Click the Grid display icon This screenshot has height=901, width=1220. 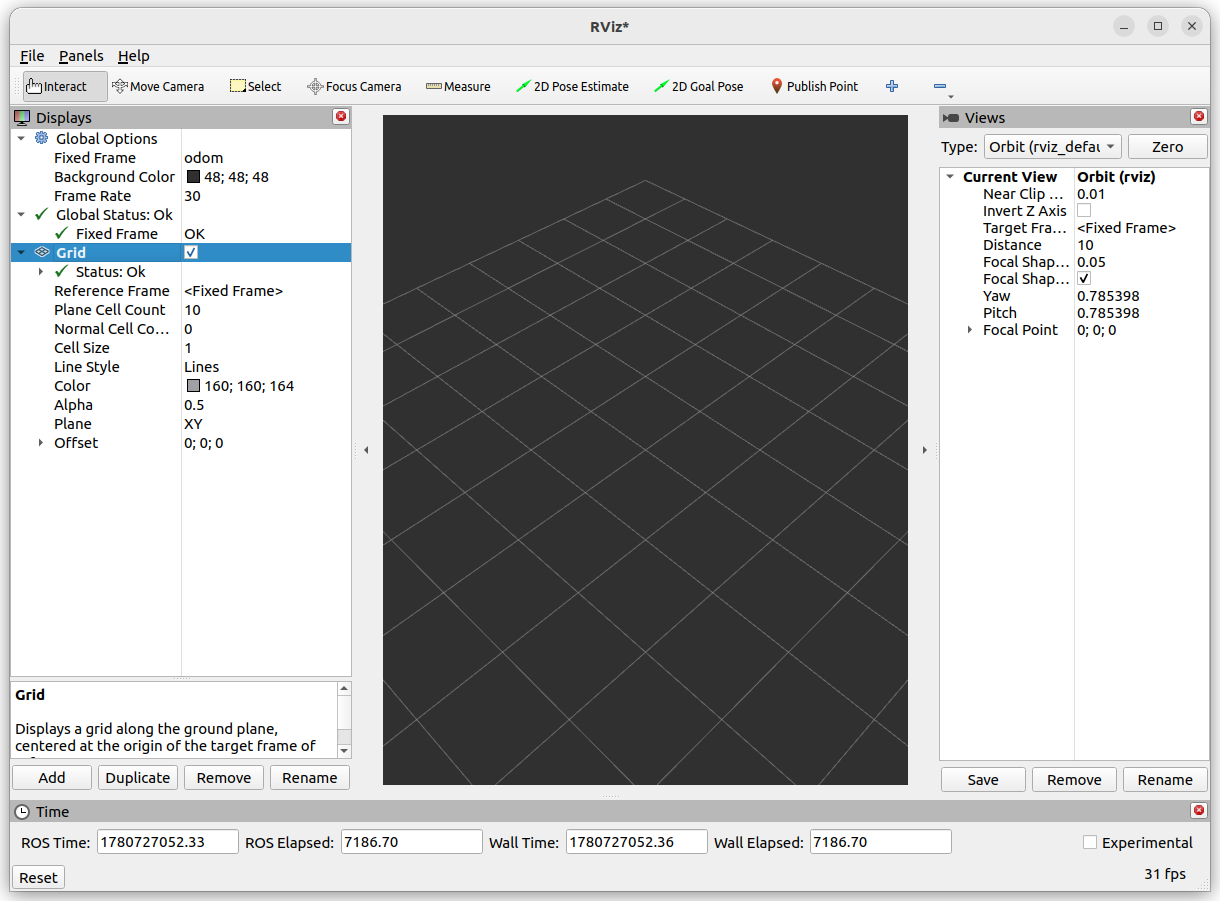(41, 252)
